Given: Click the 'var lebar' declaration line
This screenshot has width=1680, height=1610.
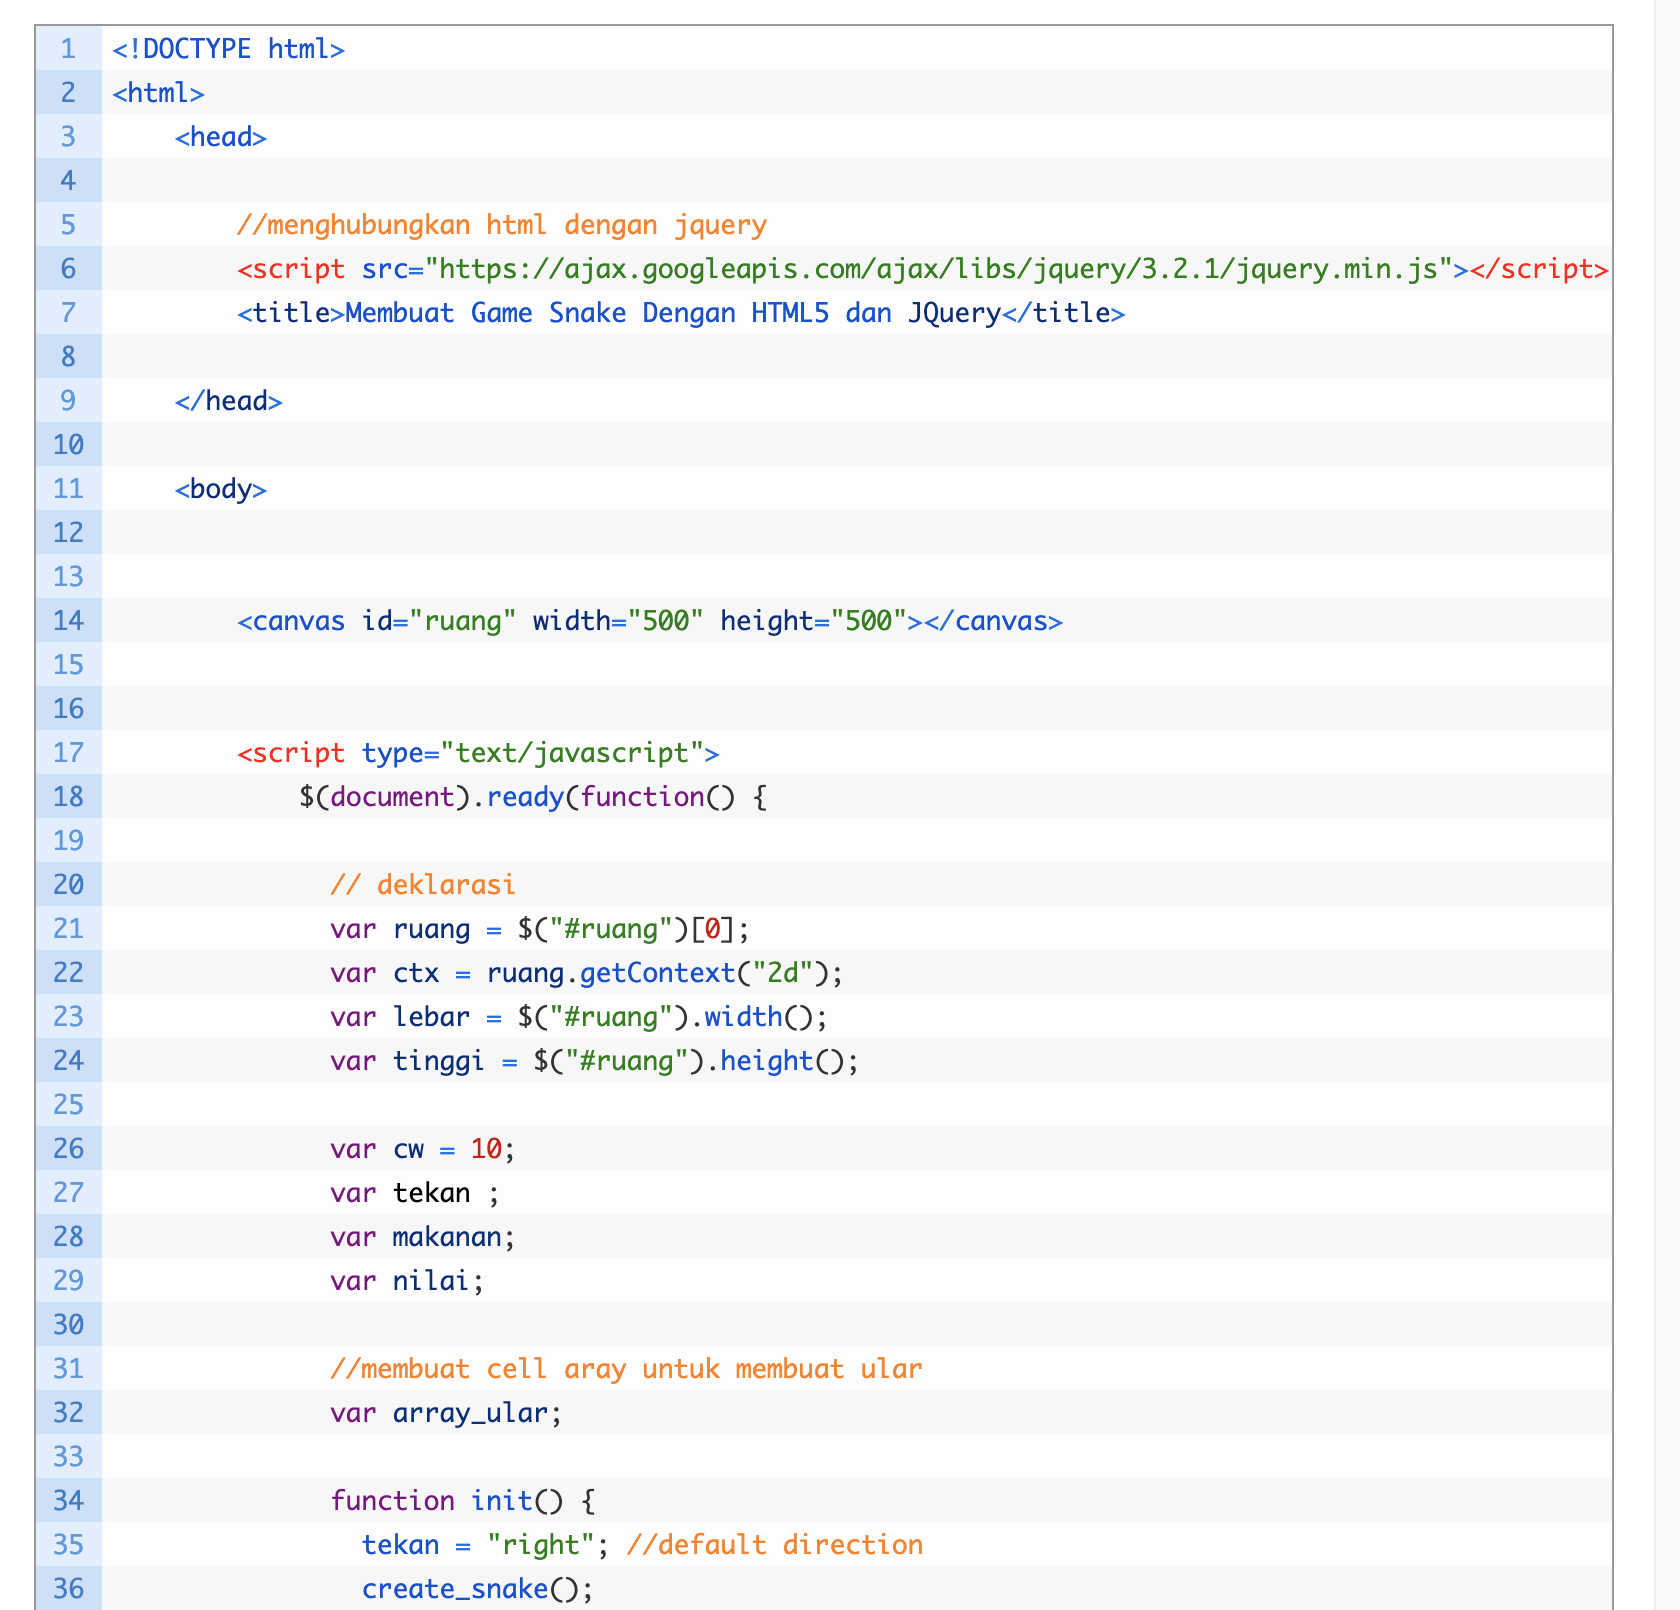Looking at the screenshot, I should pos(579,1017).
